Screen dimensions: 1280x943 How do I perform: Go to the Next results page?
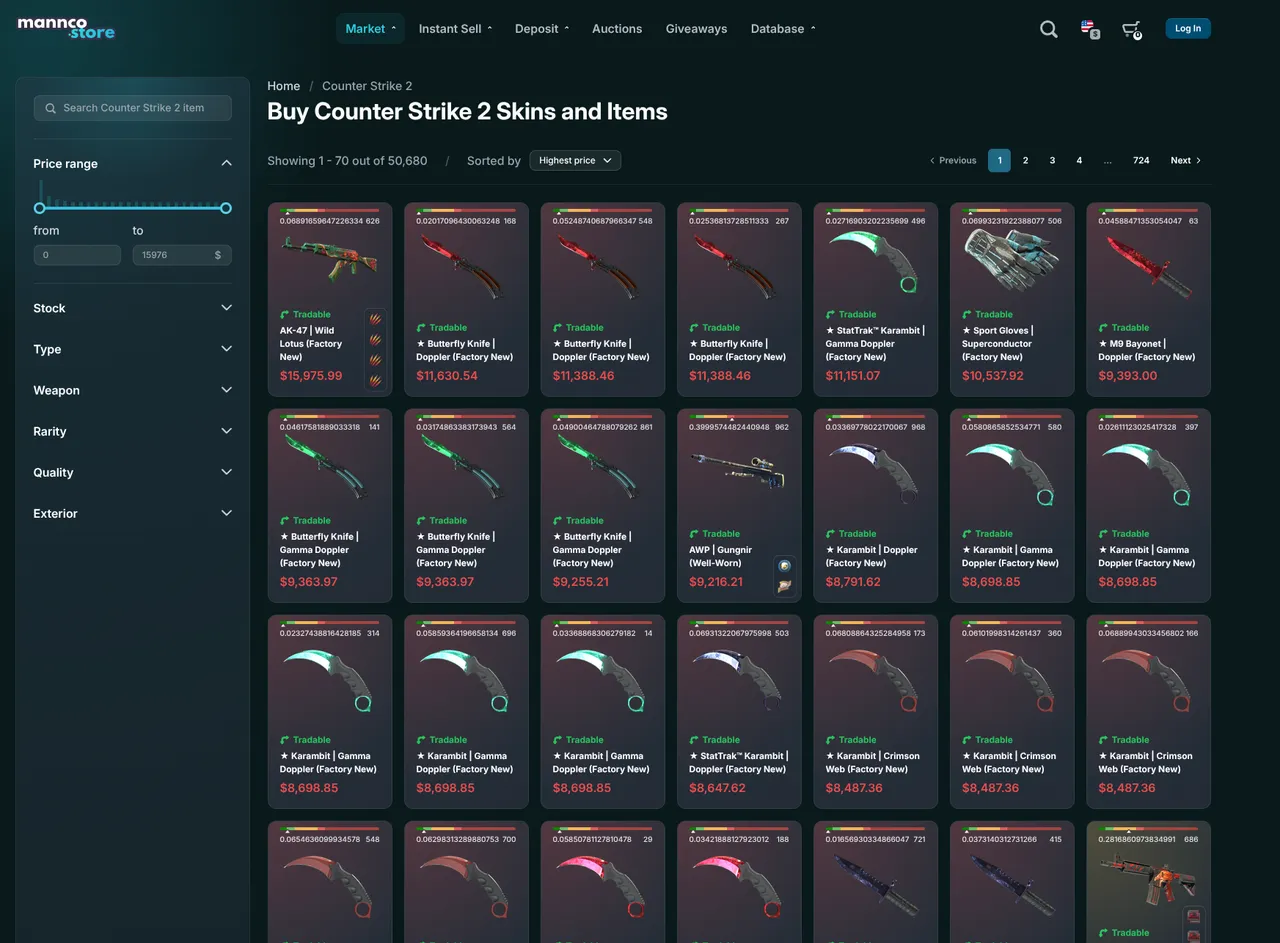point(1186,160)
